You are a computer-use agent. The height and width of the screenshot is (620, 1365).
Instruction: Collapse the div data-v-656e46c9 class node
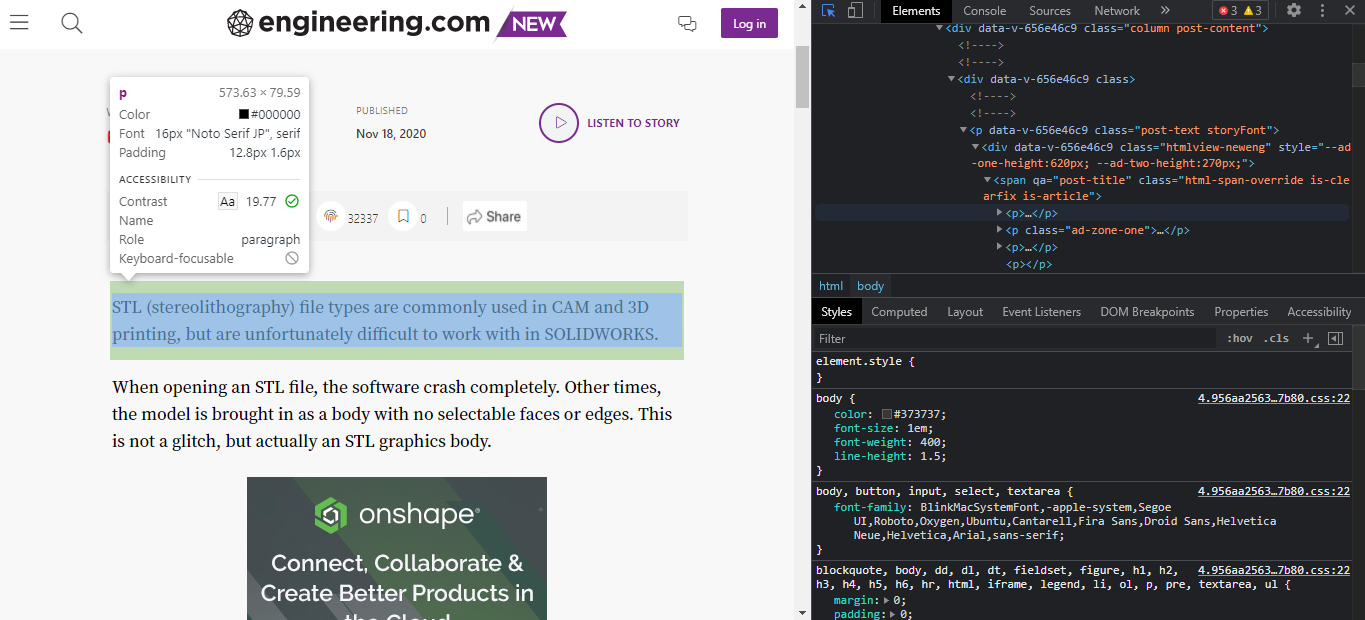coord(952,79)
